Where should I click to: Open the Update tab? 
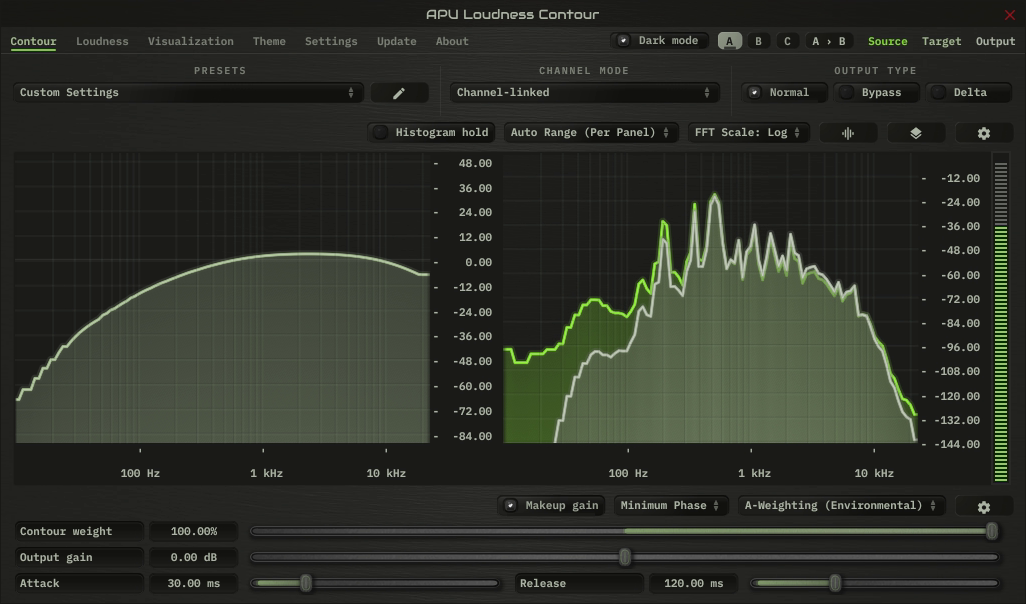(x=397, y=41)
